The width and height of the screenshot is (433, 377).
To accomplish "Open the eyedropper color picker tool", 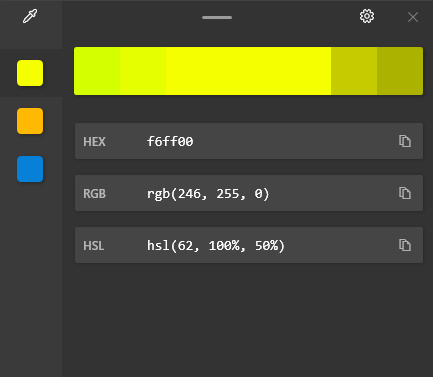I will [x=30, y=16].
